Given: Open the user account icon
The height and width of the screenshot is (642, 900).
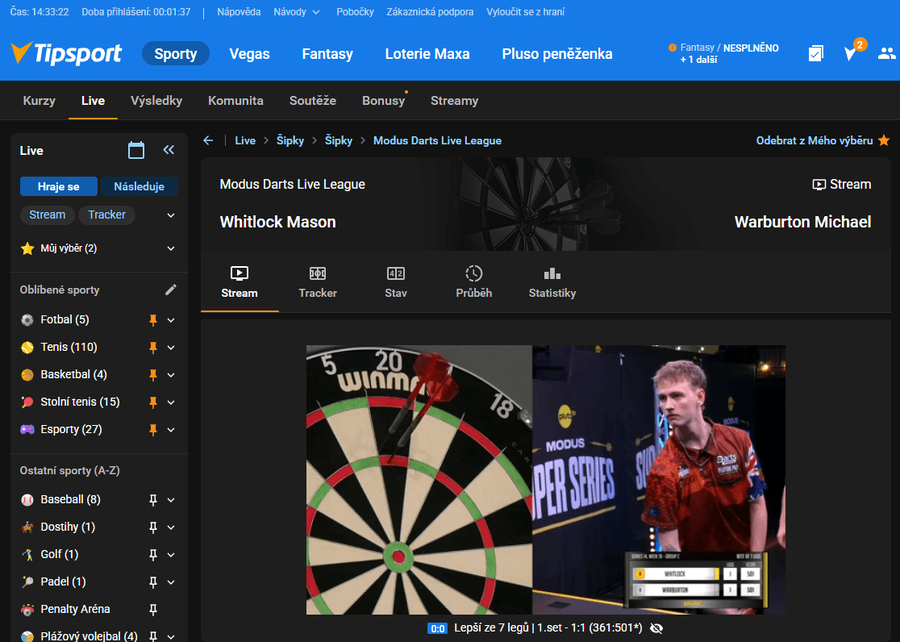Looking at the screenshot, I should [887, 53].
